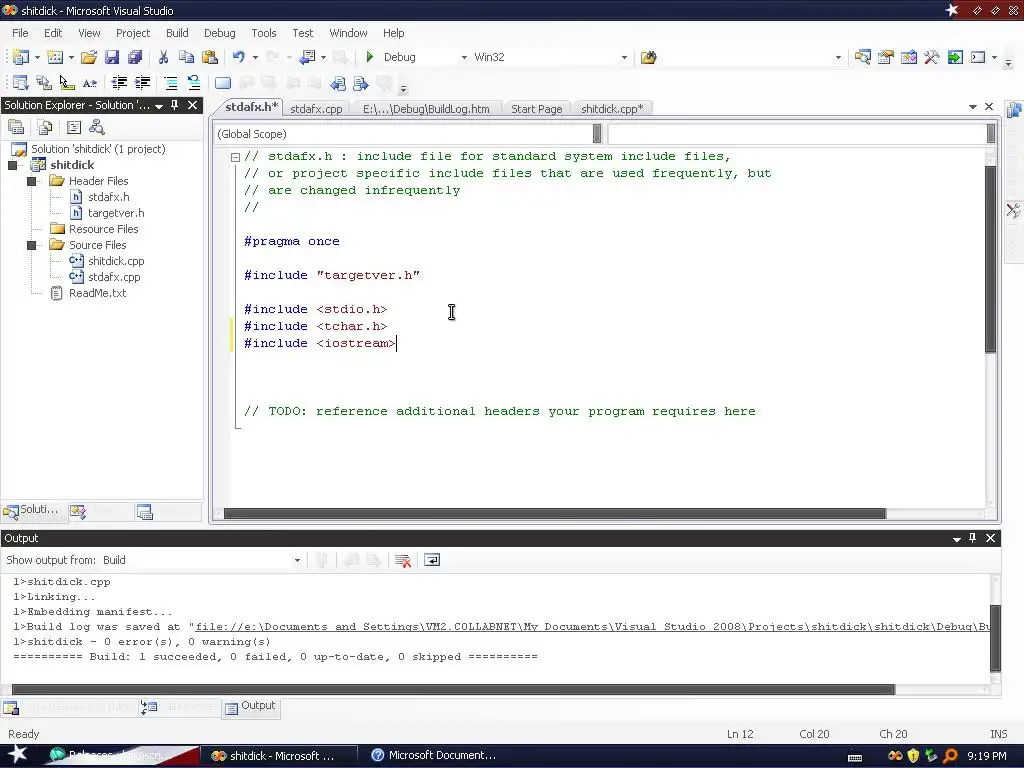Open the Tools menu

tap(264, 33)
